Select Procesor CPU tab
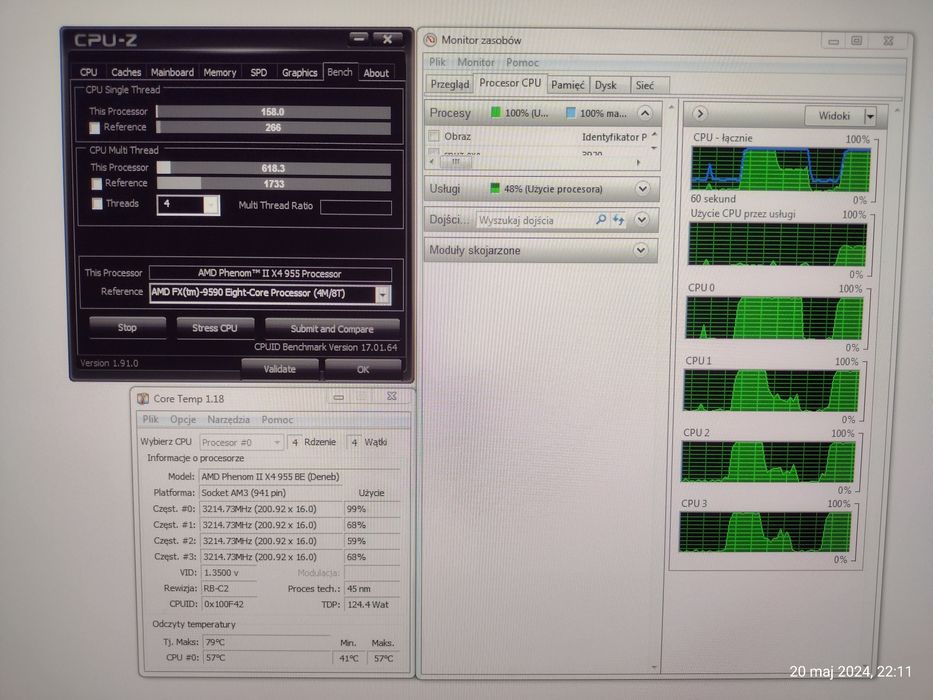Screen dimensions: 933x700 510,83
